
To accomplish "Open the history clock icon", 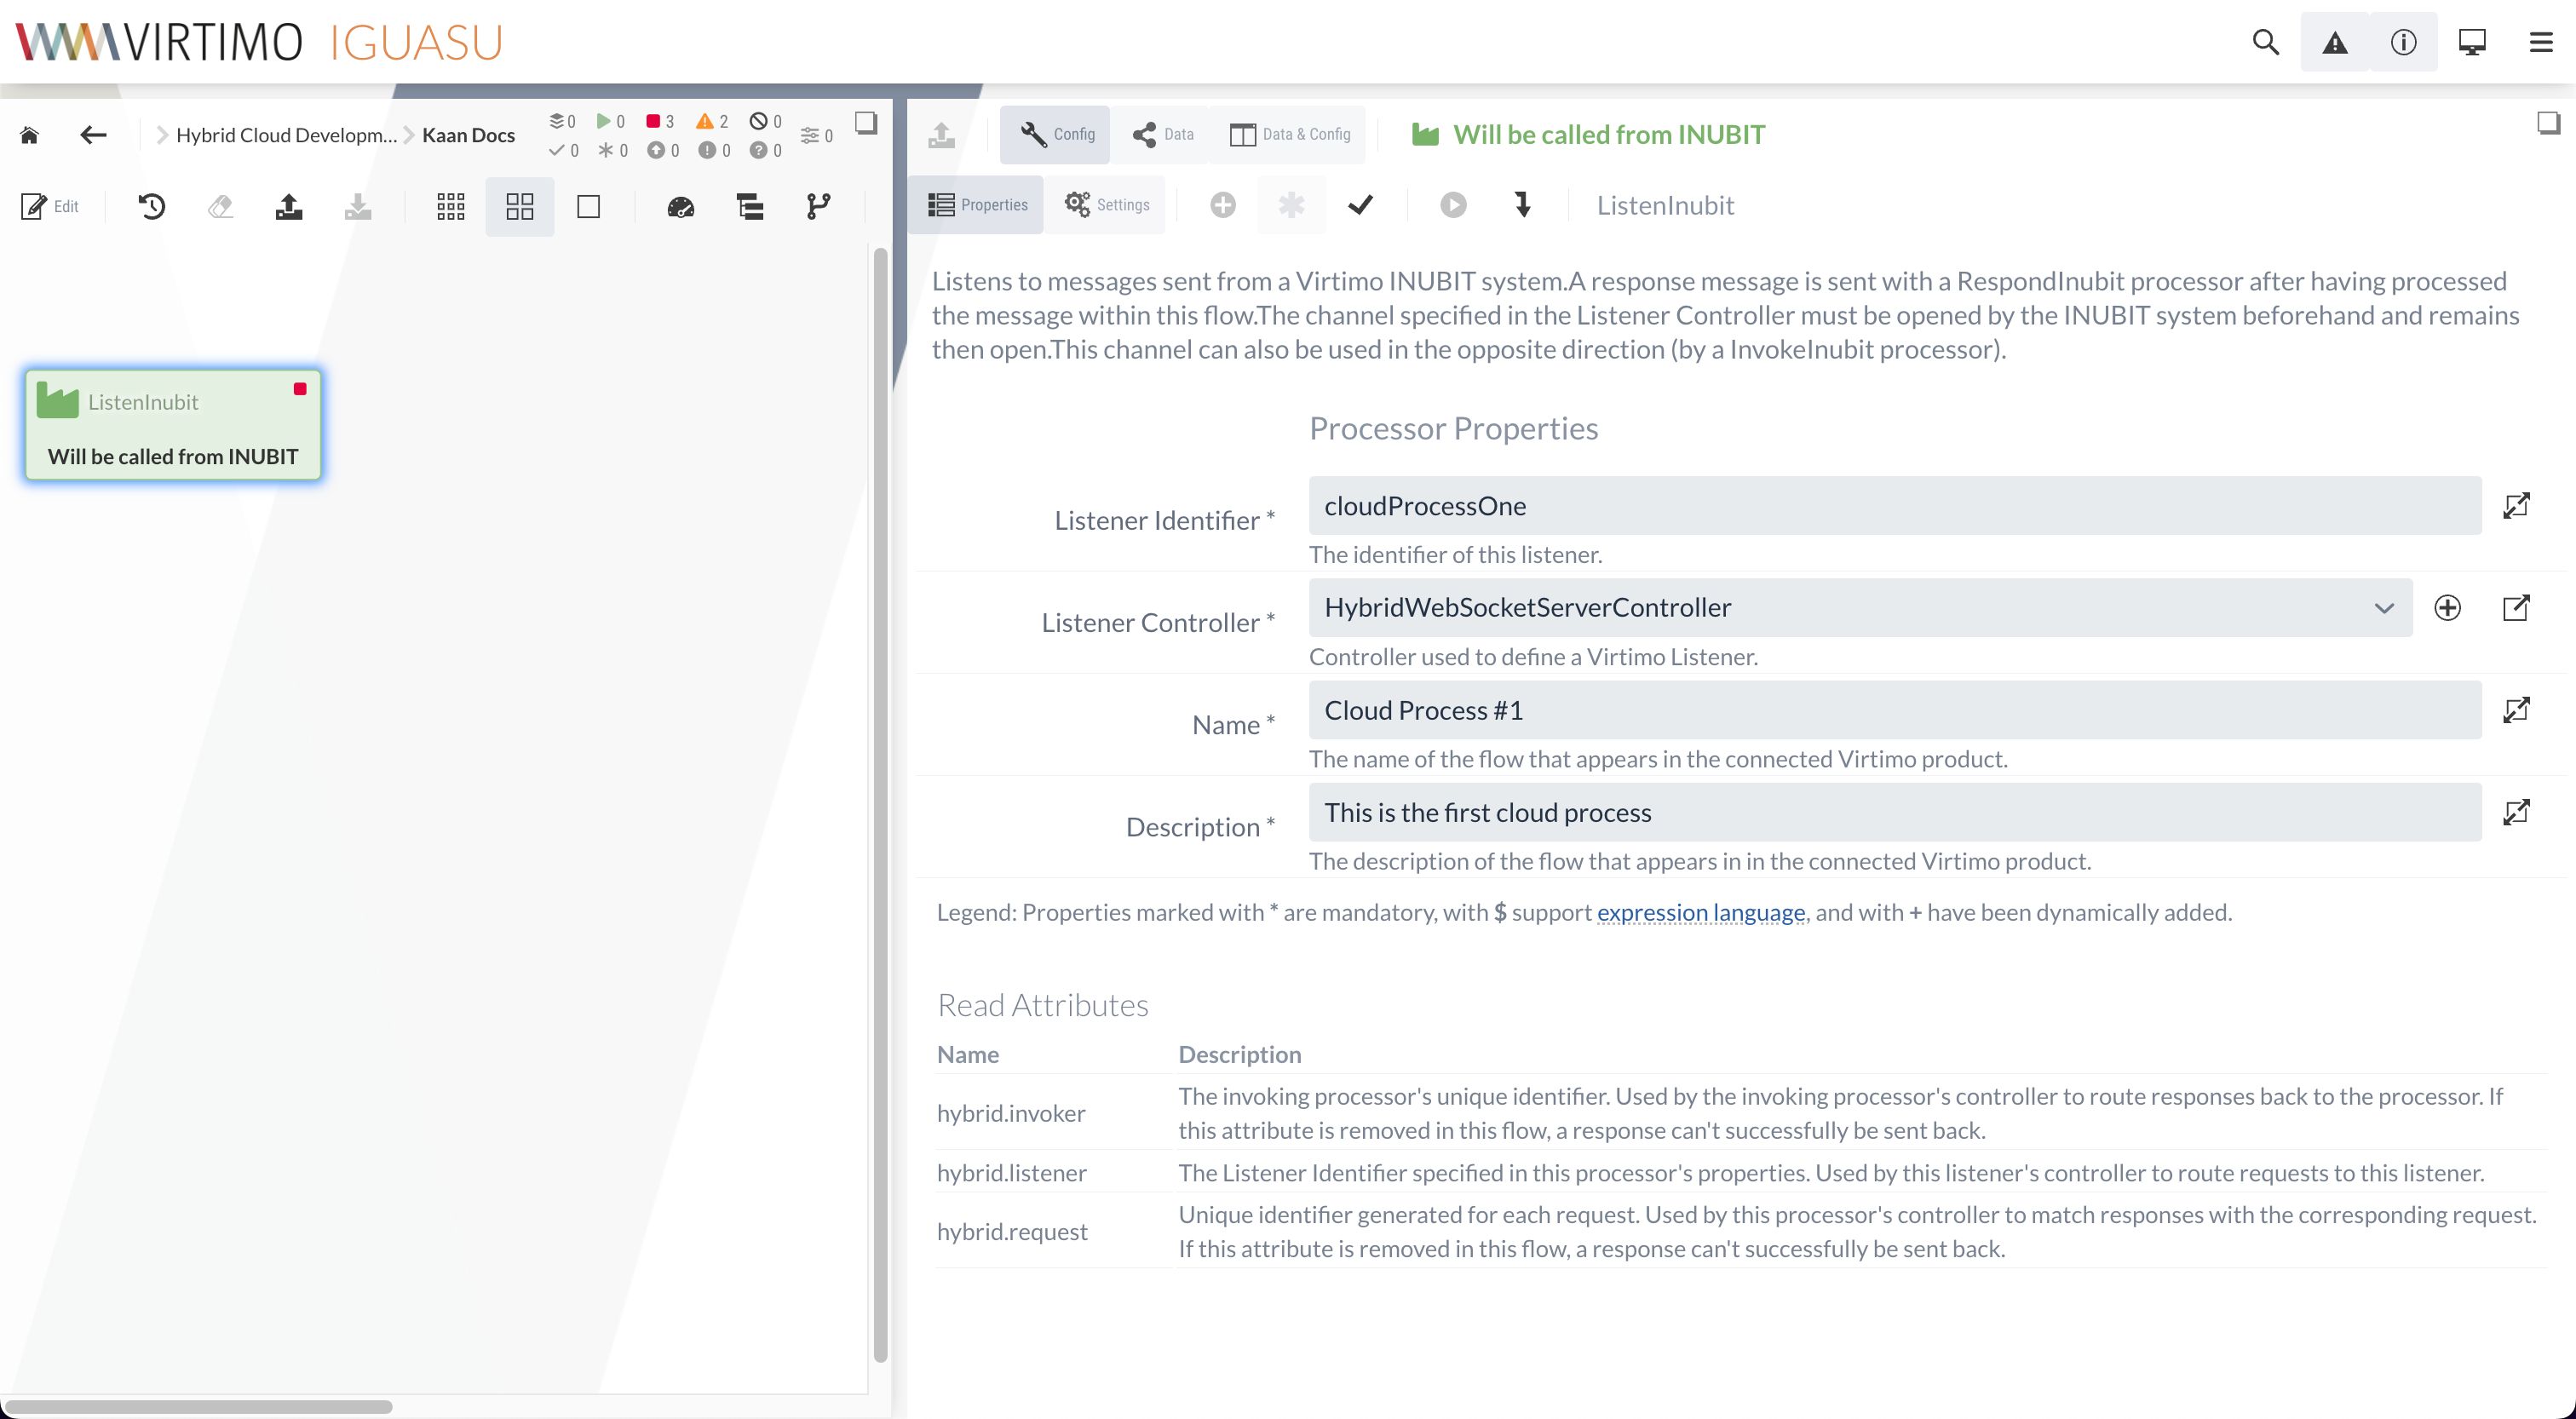I will (x=151, y=206).
